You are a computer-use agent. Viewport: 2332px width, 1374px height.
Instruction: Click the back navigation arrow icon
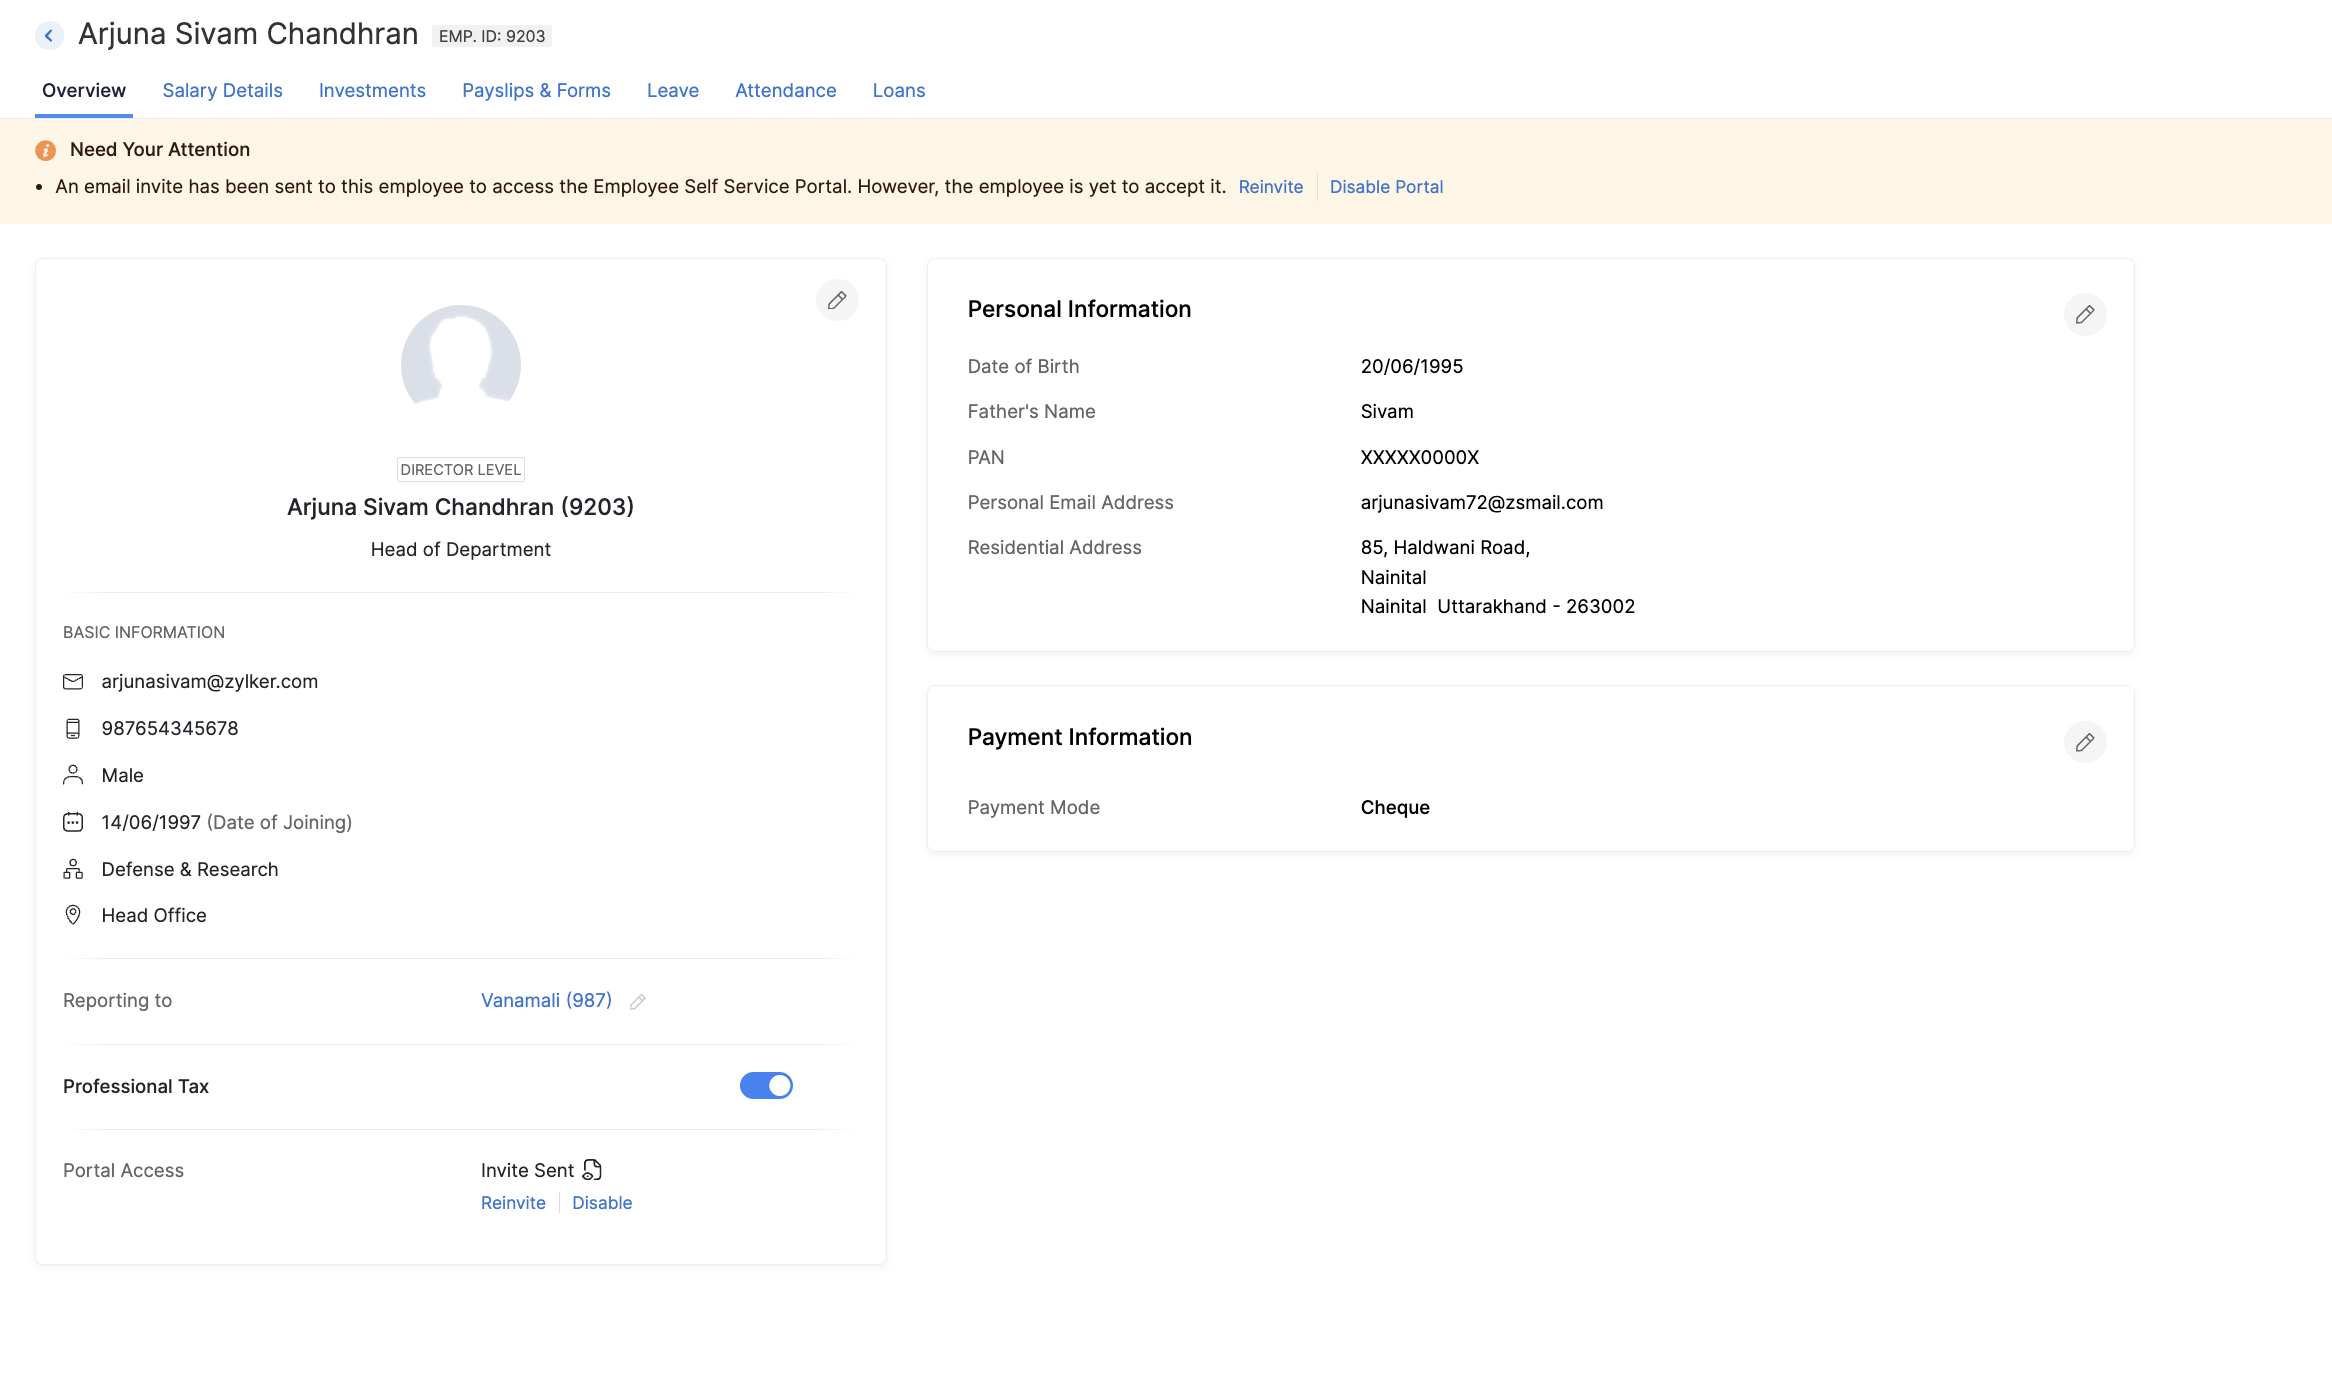(47, 34)
